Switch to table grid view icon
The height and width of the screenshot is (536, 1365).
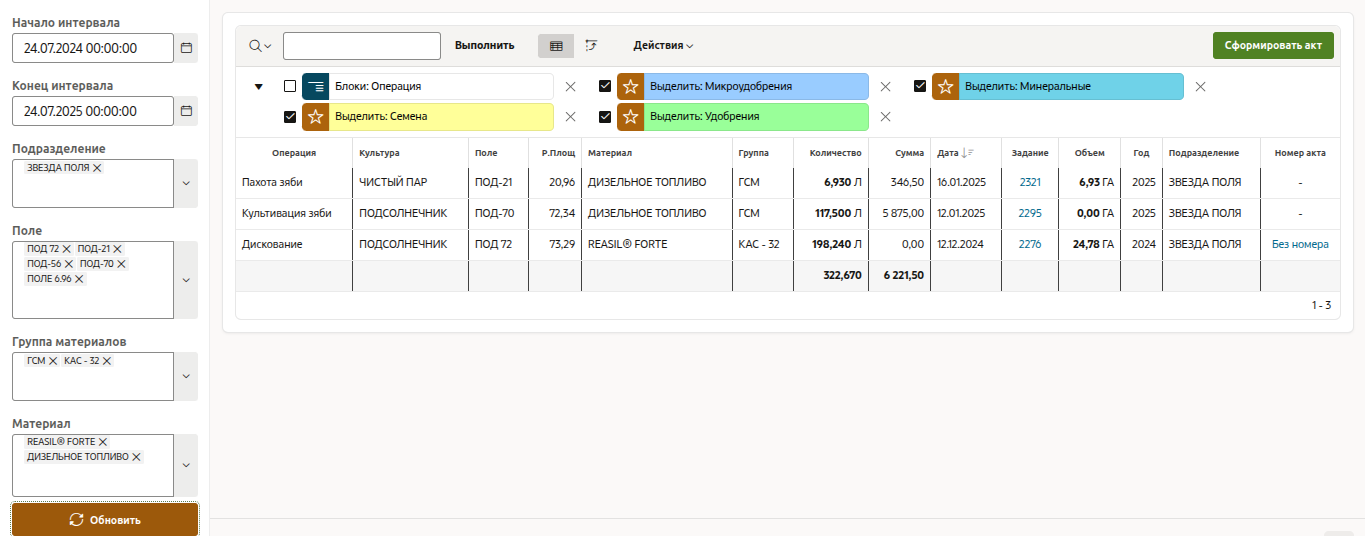[556, 46]
